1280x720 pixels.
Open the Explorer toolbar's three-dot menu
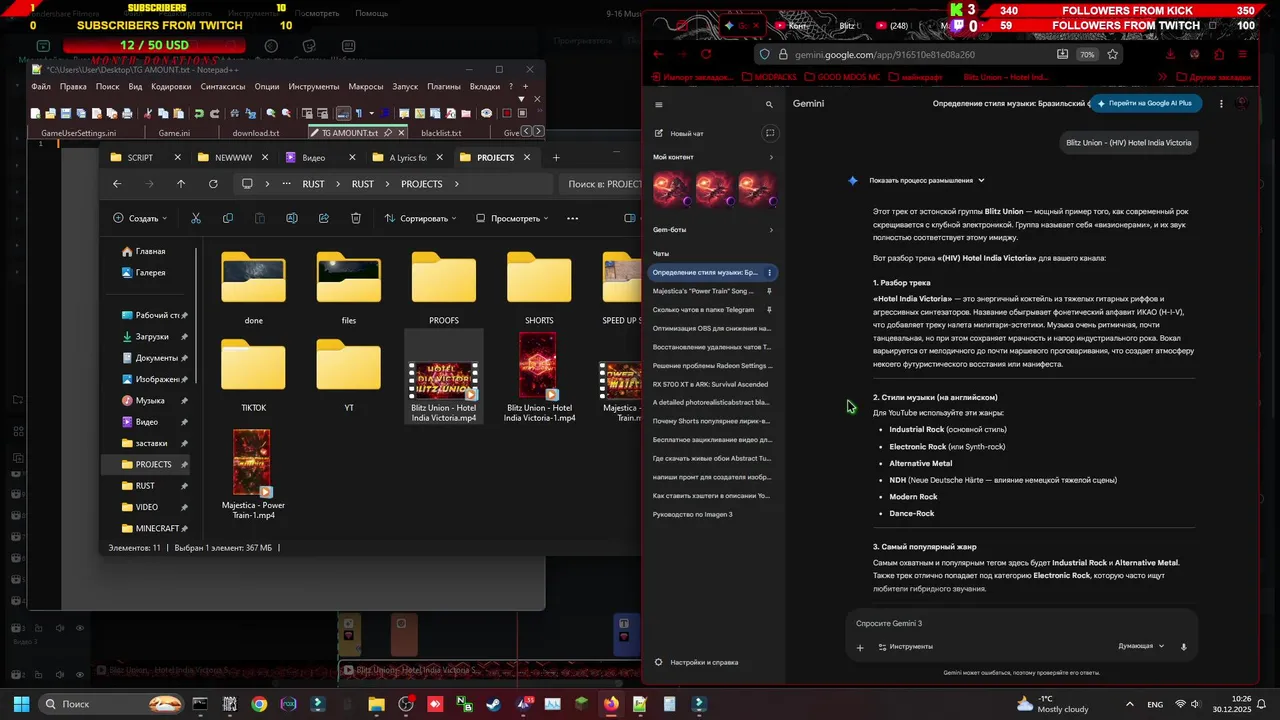572,218
